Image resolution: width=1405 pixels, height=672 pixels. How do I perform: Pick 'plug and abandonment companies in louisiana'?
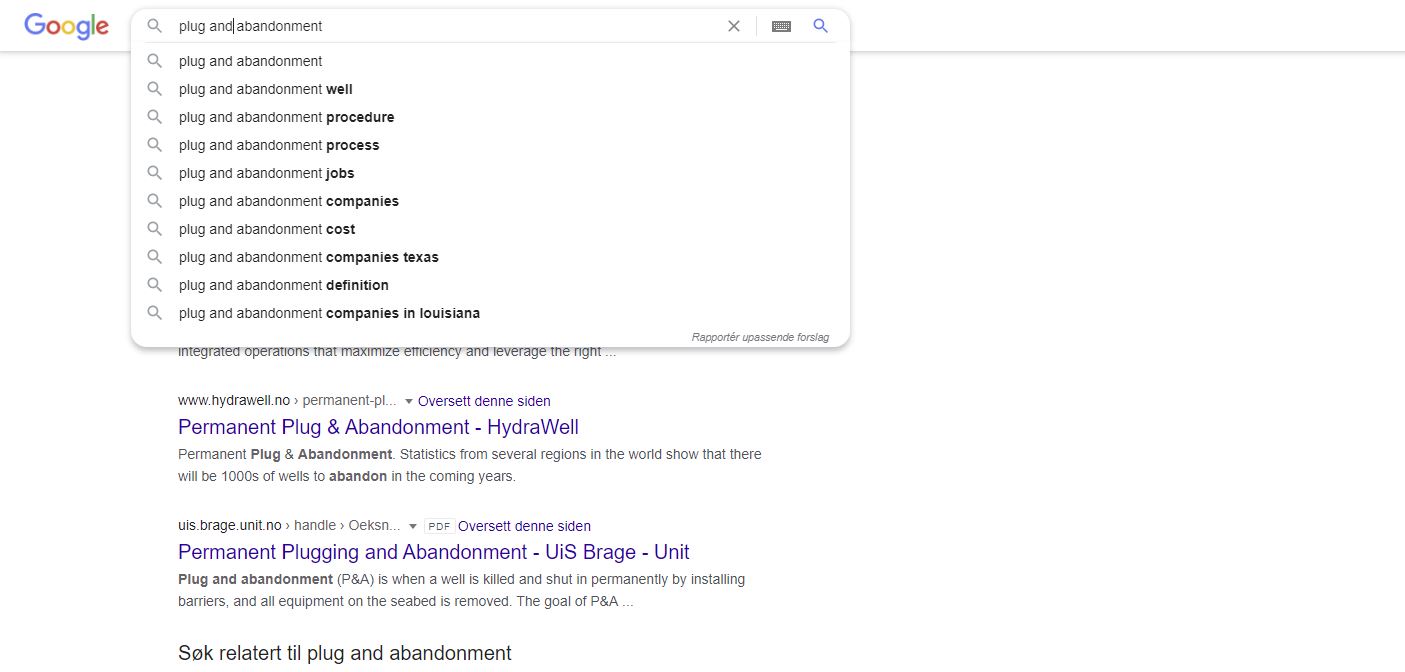pyautogui.click(x=329, y=313)
